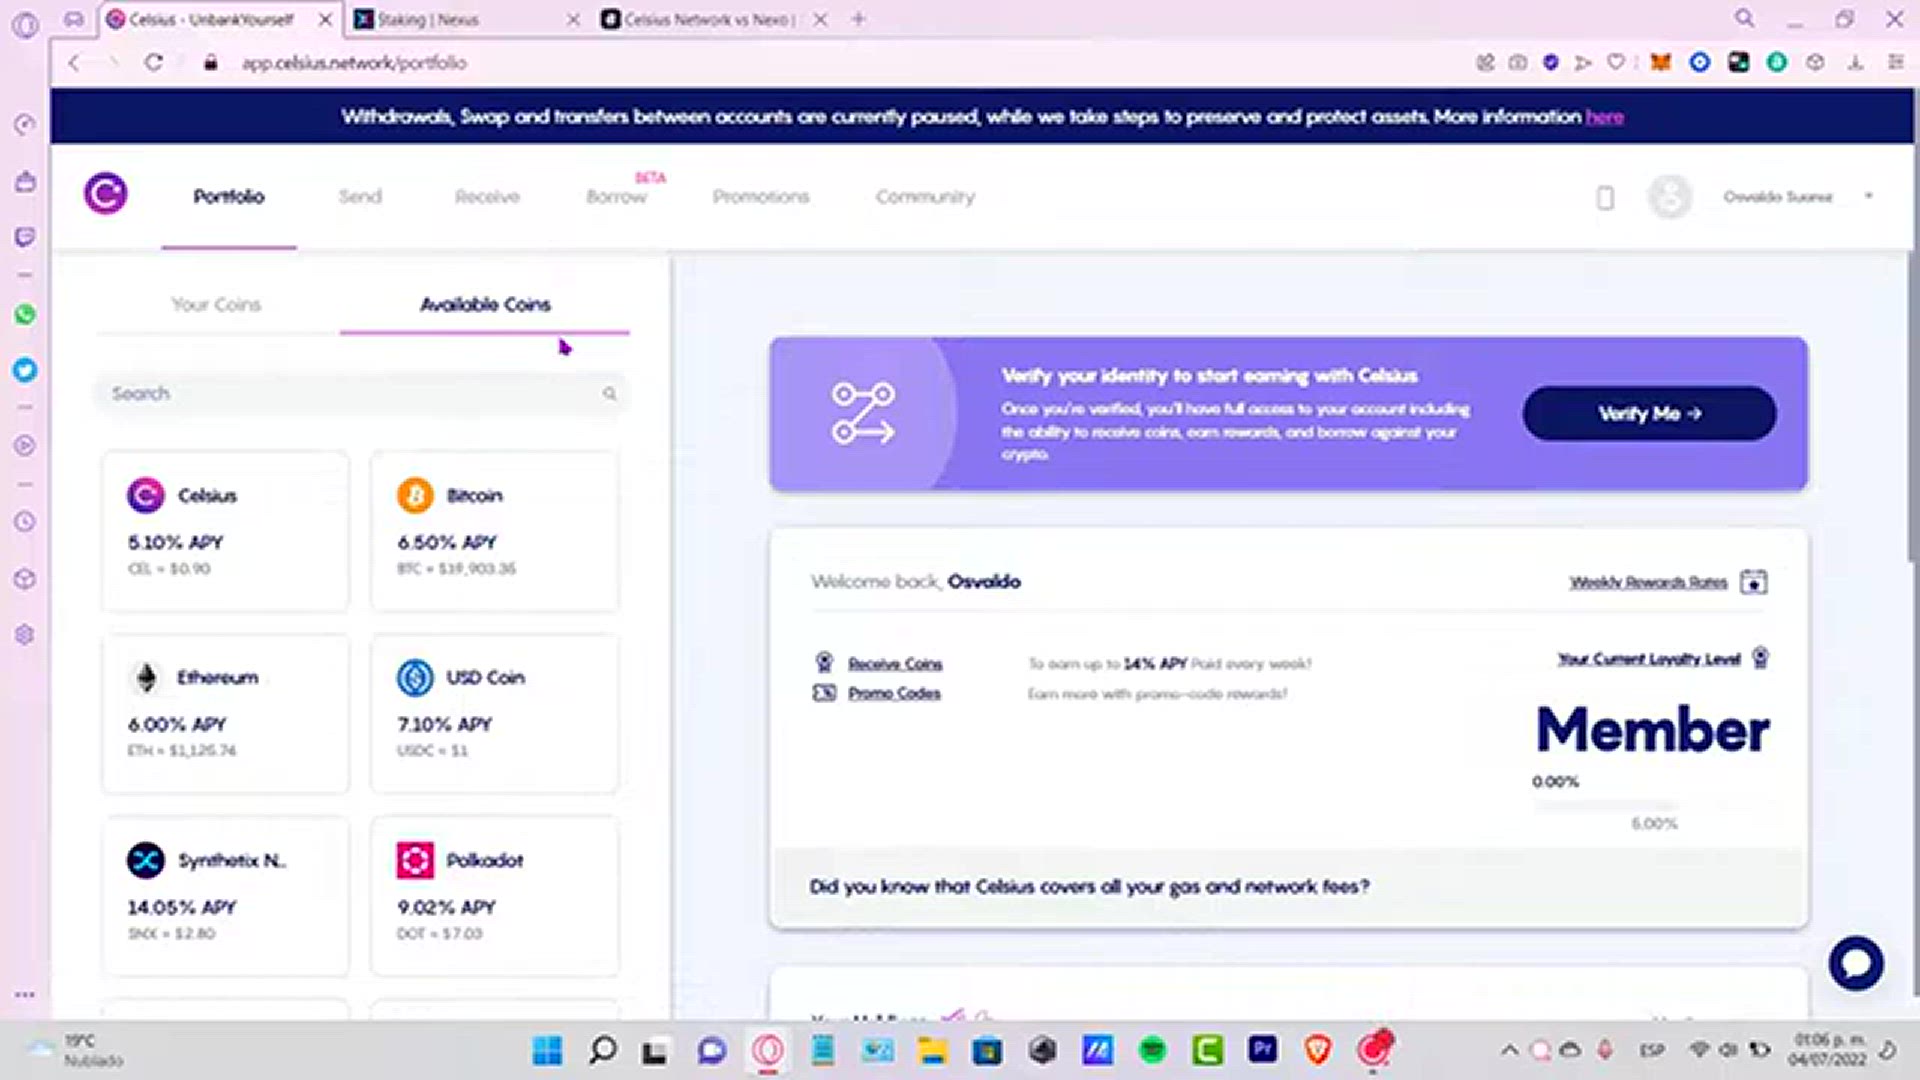This screenshot has height=1080, width=1920.
Task: Click the mobile phone icon in header
Action: (1605, 198)
